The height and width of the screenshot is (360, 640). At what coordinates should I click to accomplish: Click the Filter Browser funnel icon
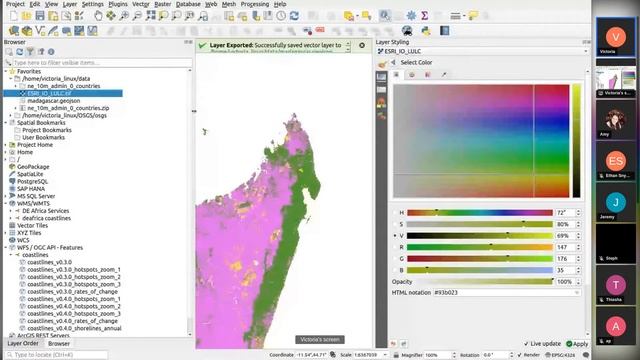point(30,52)
